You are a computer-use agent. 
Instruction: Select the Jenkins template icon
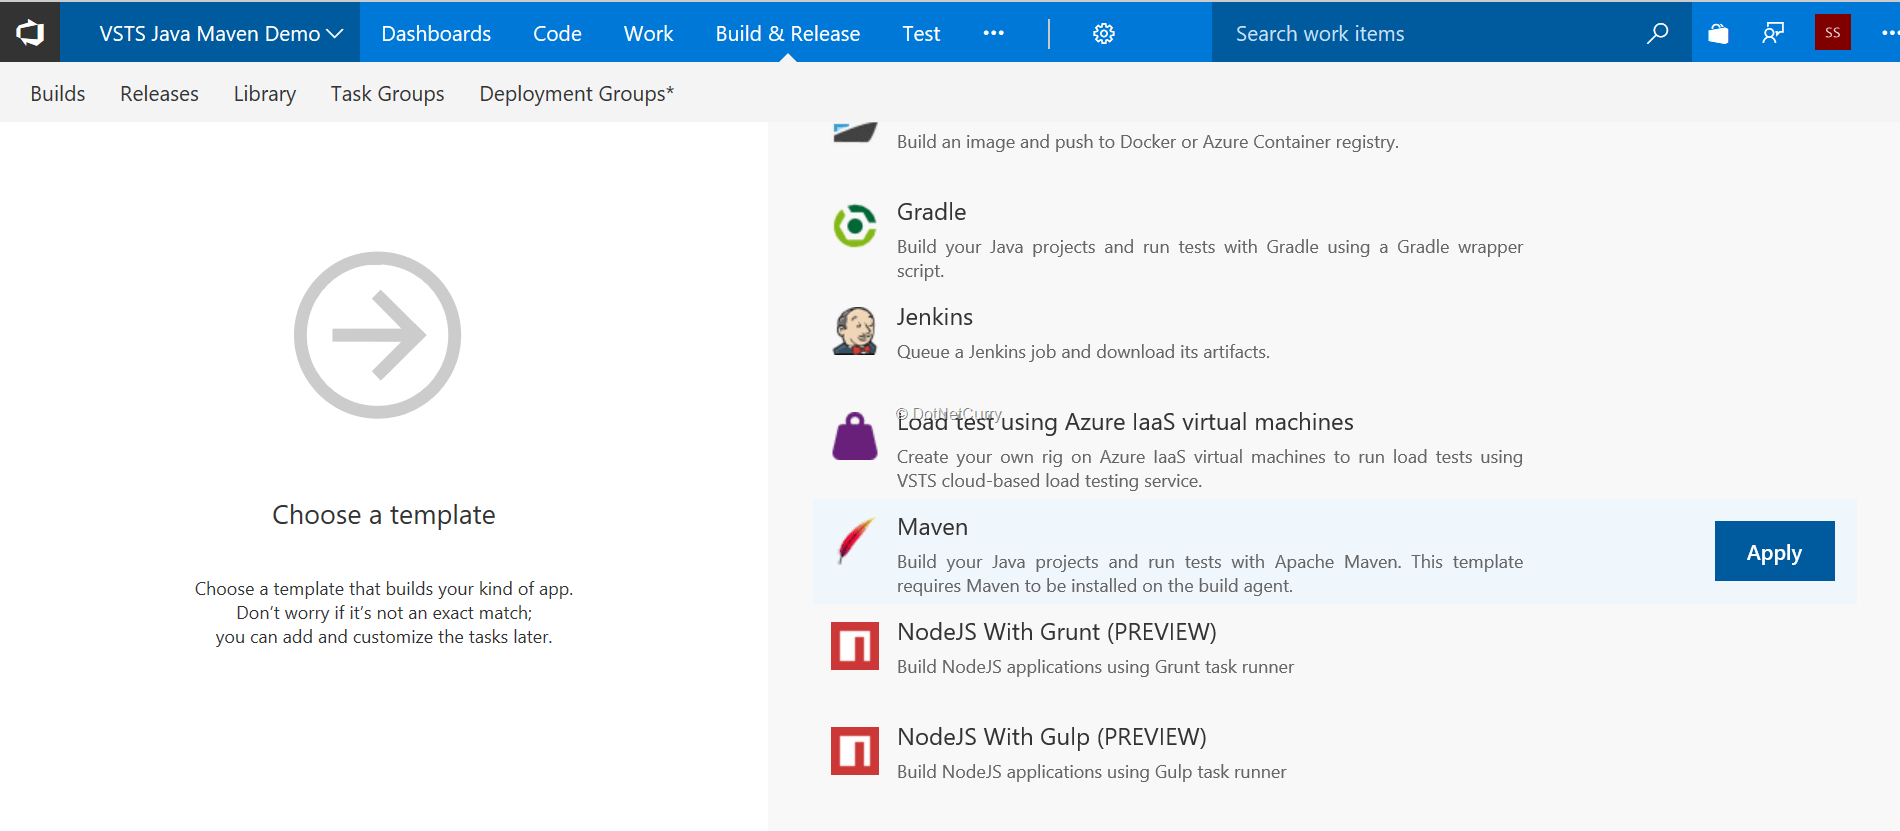855,331
